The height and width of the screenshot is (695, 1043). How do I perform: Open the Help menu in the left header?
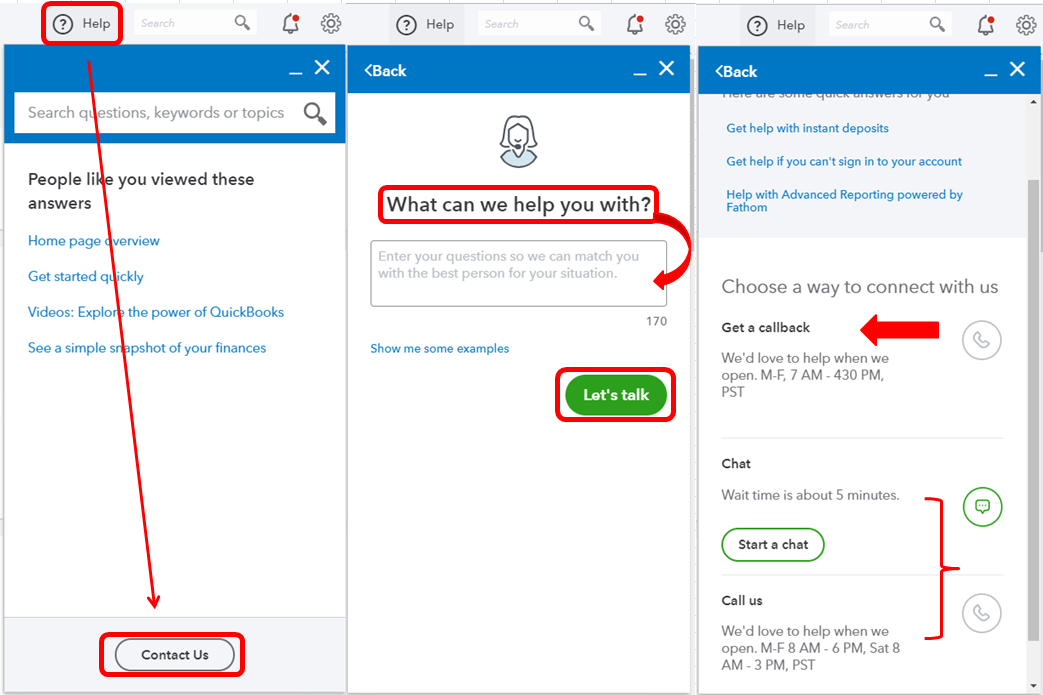(82, 24)
